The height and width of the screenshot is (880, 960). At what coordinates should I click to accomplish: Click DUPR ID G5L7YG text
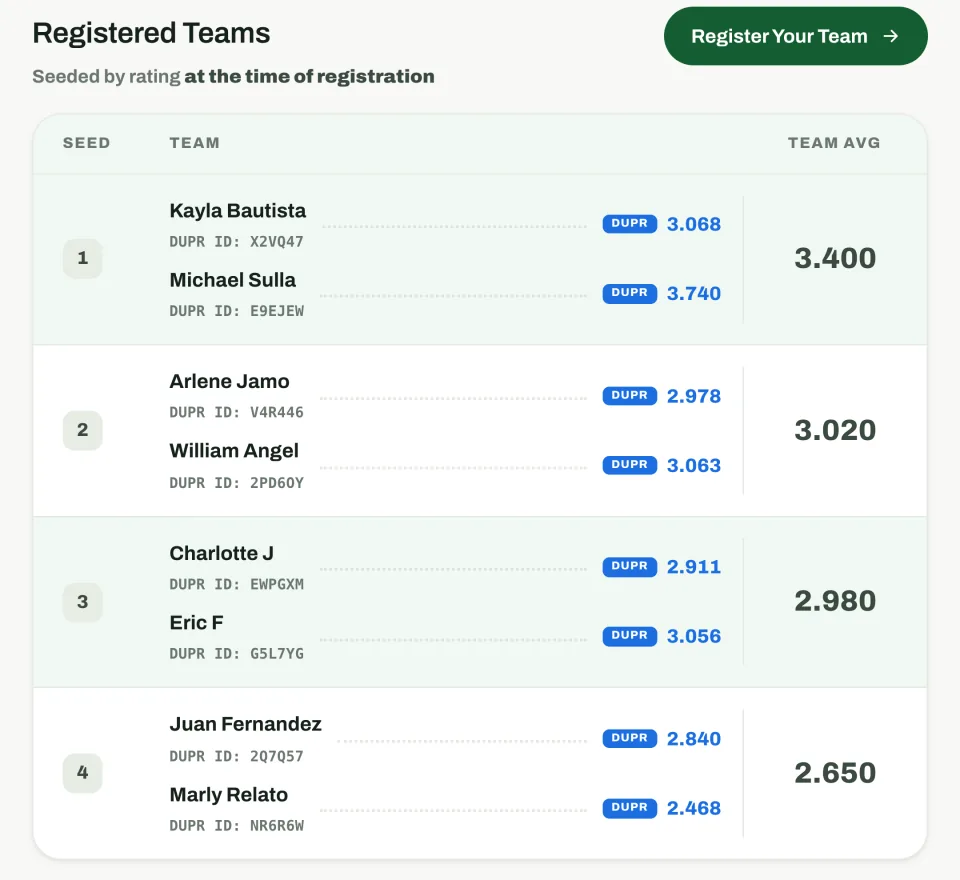pos(236,653)
